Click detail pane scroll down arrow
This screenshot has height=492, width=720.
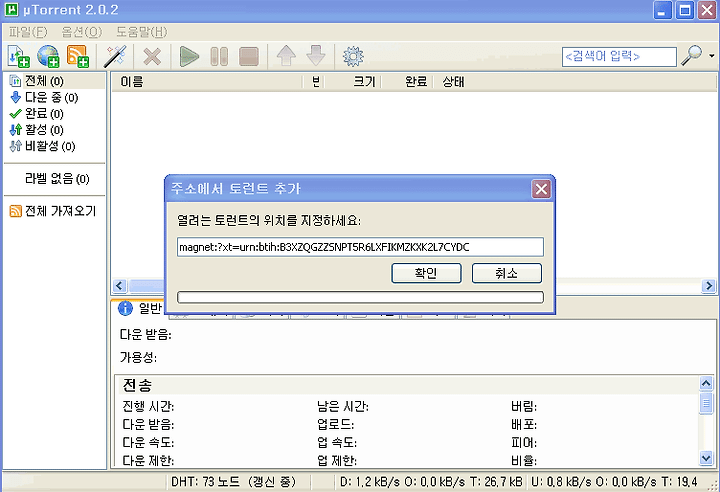point(706,458)
